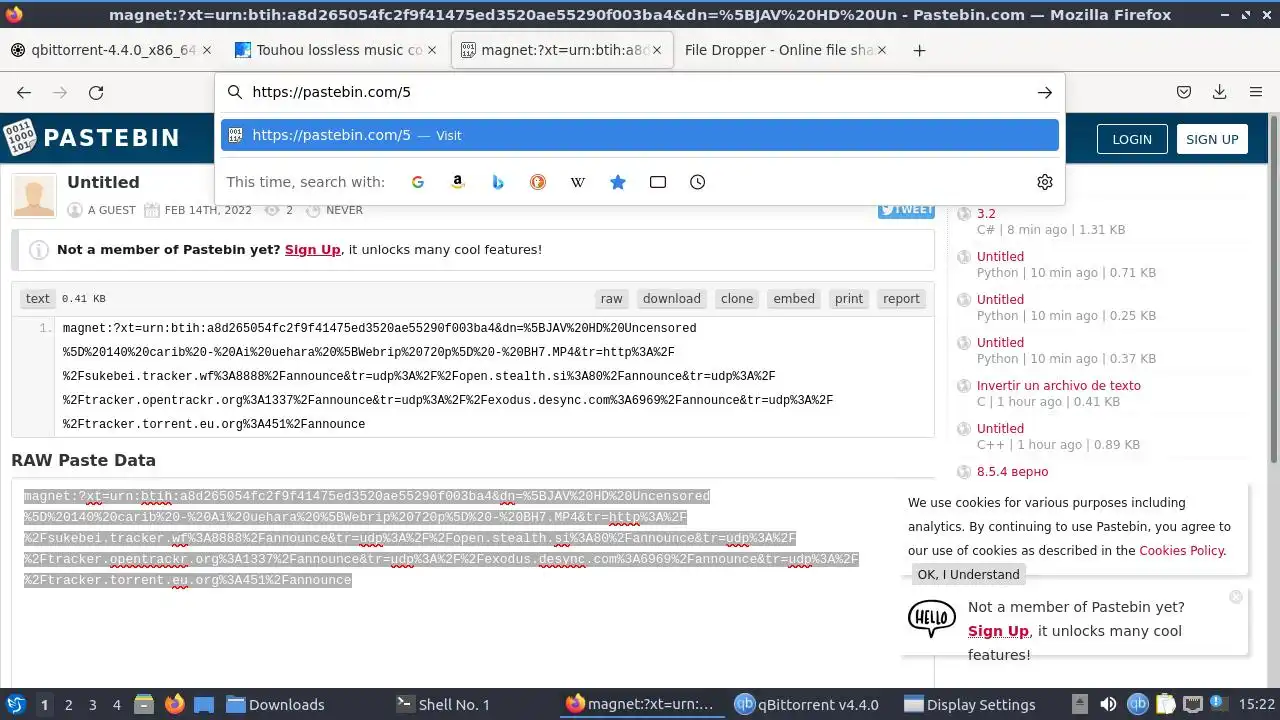Viewport: 1280px width, 720px height.
Task: Search this time with DuckDuckGo
Action: [x=538, y=182]
